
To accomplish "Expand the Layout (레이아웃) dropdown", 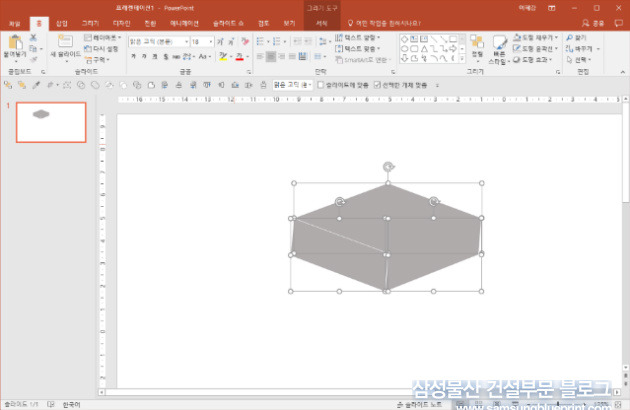I will coord(102,37).
